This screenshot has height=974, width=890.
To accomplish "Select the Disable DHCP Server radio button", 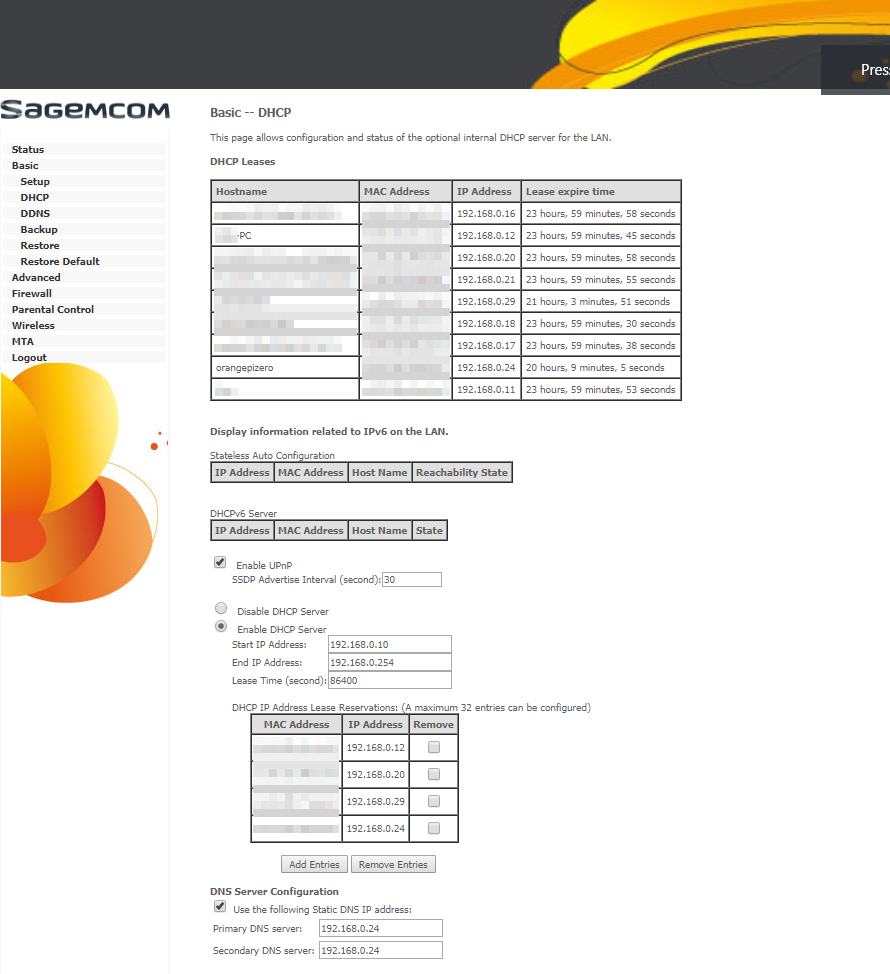I will (221, 608).
